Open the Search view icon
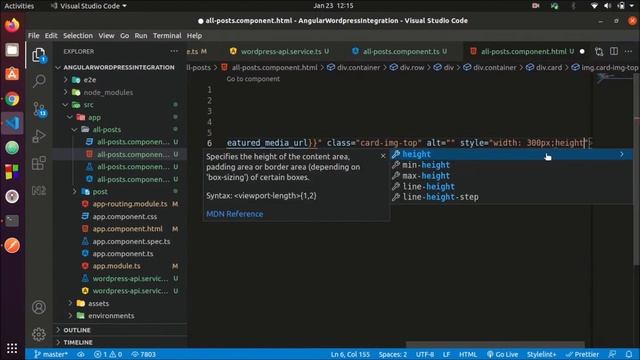The image size is (640, 360). click(x=39, y=81)
